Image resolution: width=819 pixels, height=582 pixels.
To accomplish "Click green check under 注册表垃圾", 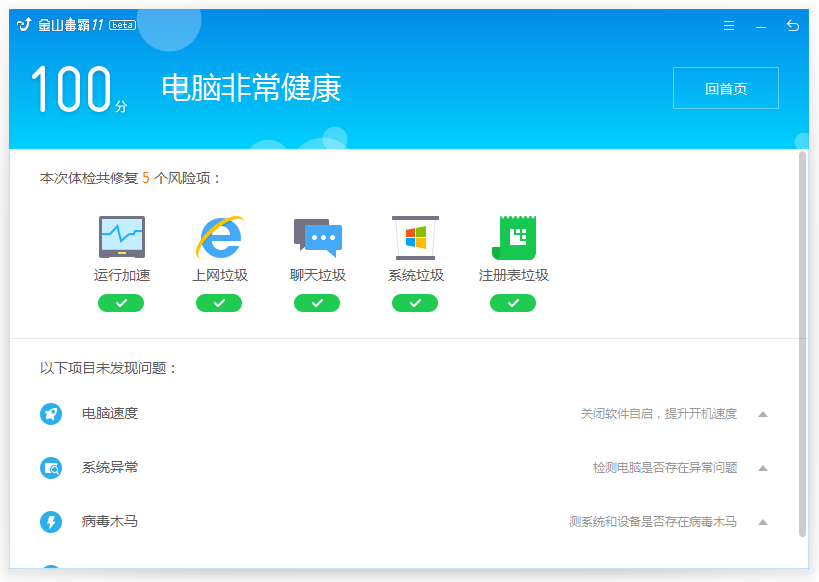I will point(513,303).
